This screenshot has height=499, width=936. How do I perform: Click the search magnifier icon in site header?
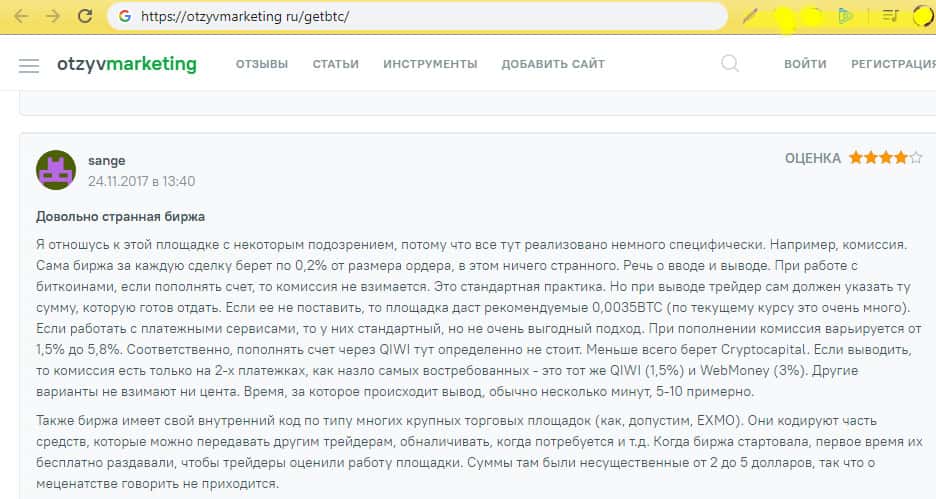[x=730, y=64]
